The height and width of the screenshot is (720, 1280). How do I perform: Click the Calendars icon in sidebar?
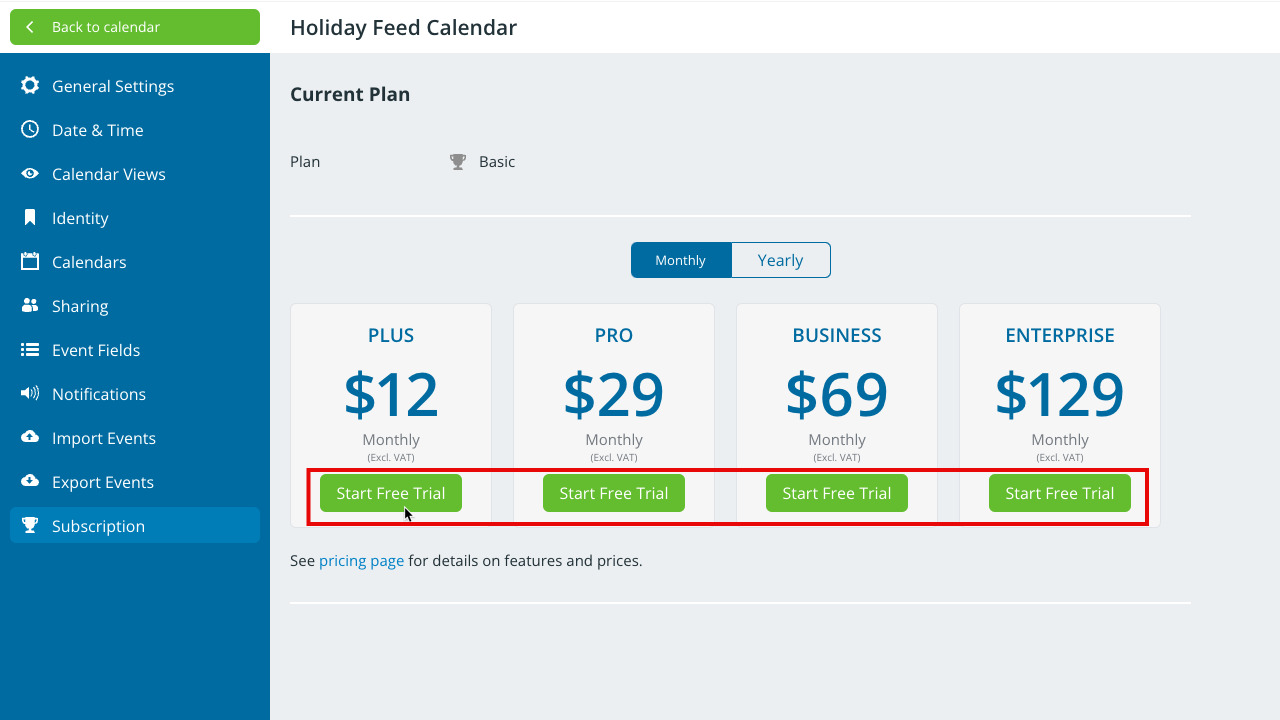pyautogui.click(x=30, y=262)
